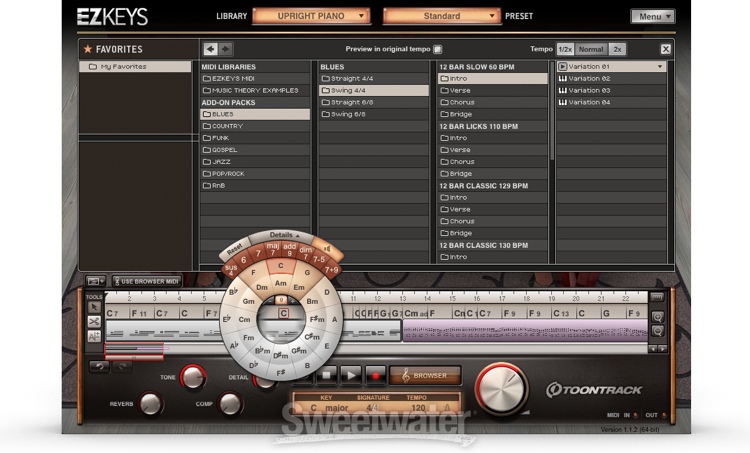This screenshot has width=750, height=453.
Task: Open the Menu dropdown
Action: tap(652, 16)
